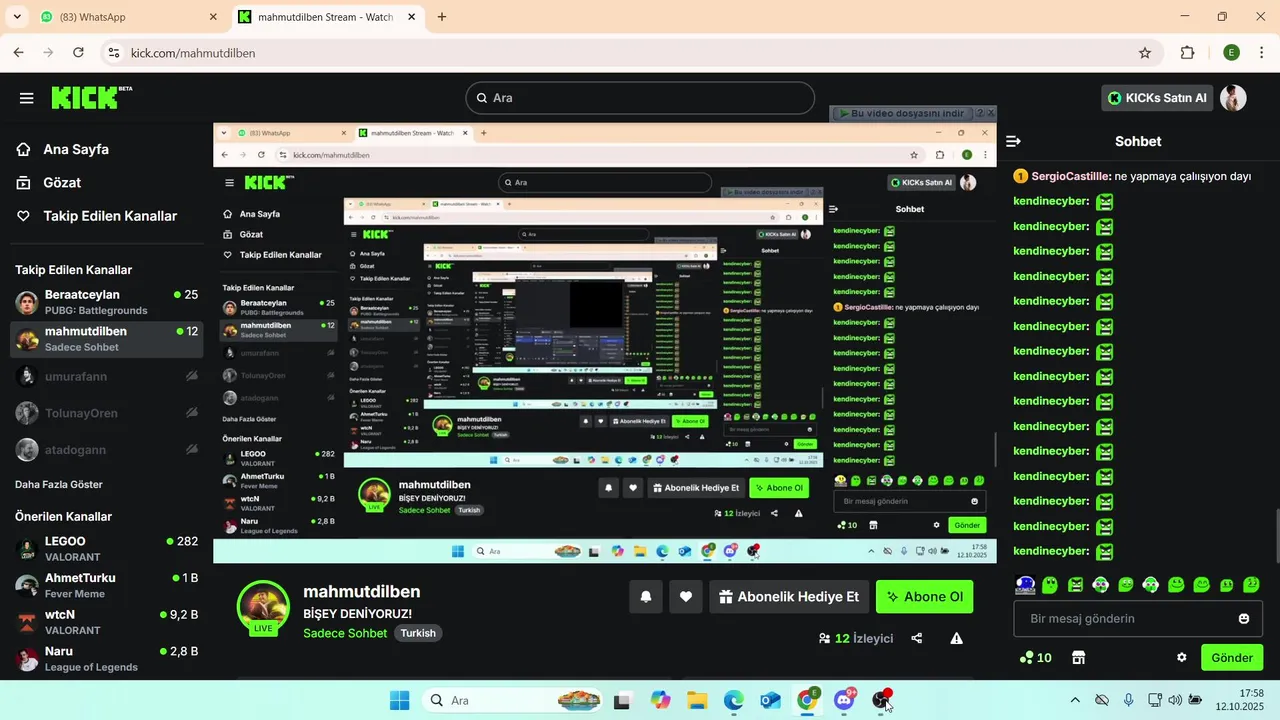Select the blue headphones emote

coord(1024,585)
